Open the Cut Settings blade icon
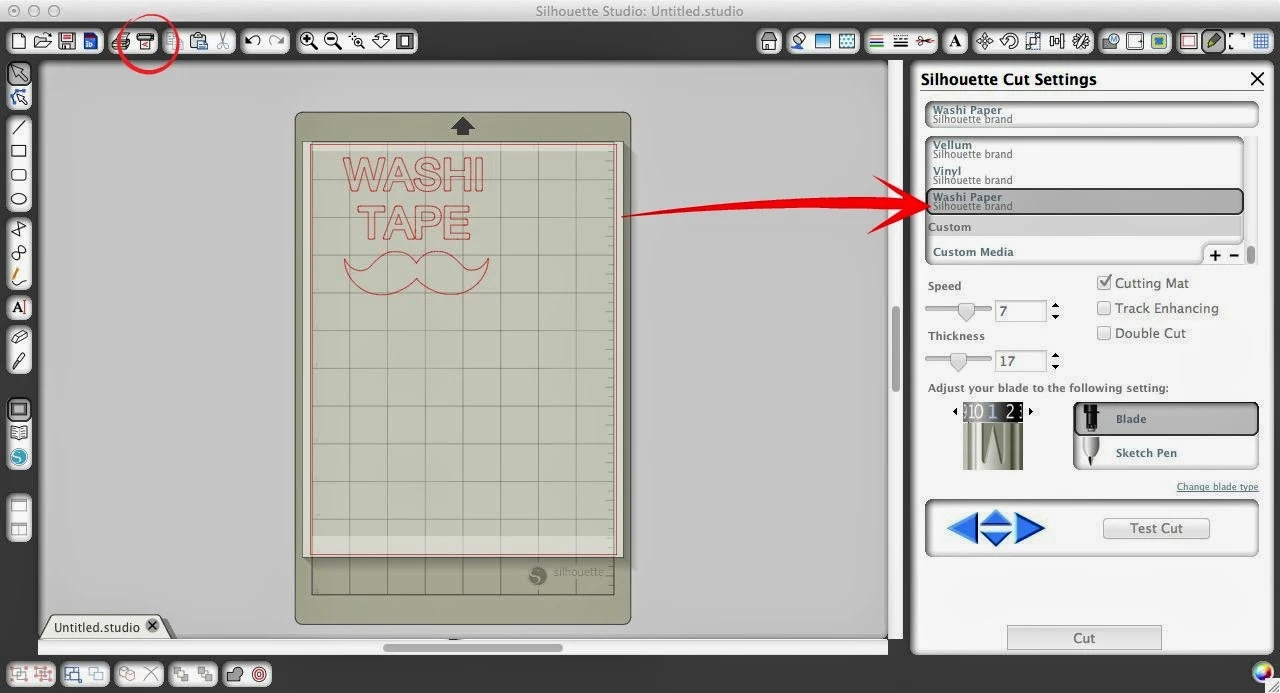The height and width of the screenshot is (693, 1280). pyautogui.click(x=1213, y=41)
